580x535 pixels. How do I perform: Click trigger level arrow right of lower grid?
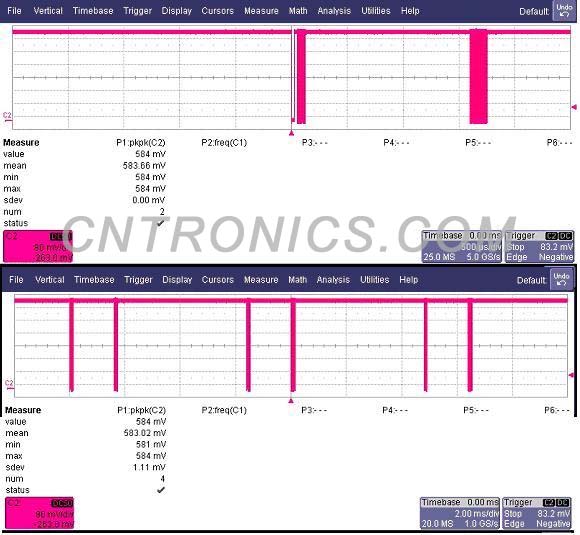pyautogui.click(x=571, y=375)
